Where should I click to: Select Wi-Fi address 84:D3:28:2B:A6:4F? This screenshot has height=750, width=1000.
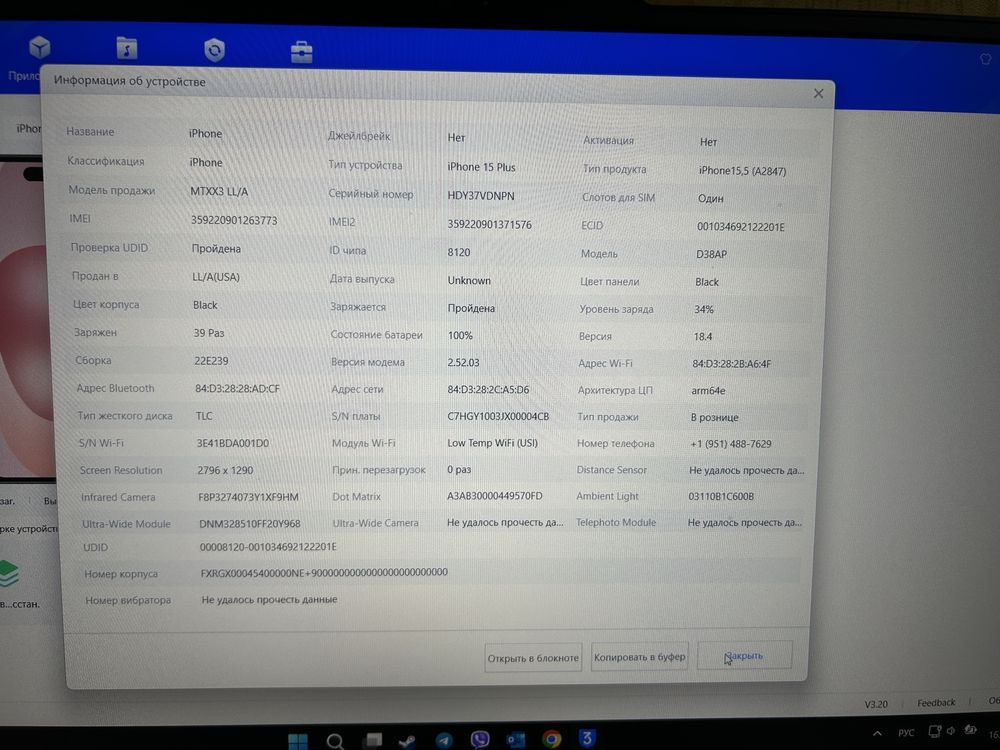pyautogui.click(x=732, y=364)
